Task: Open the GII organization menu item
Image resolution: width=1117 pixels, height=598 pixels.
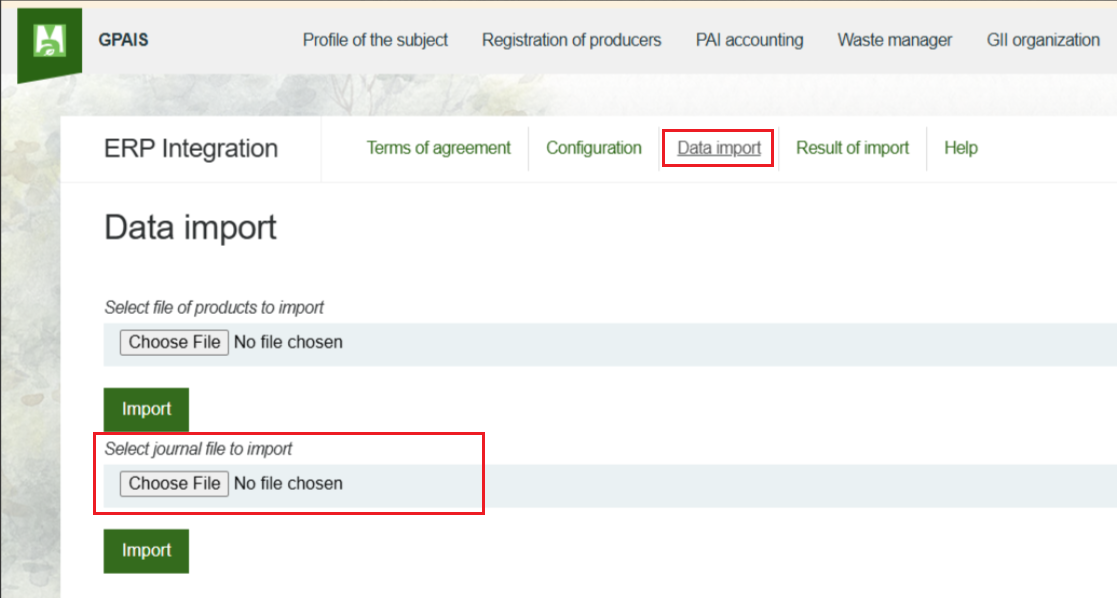Action: click(x=1043, y=40)
